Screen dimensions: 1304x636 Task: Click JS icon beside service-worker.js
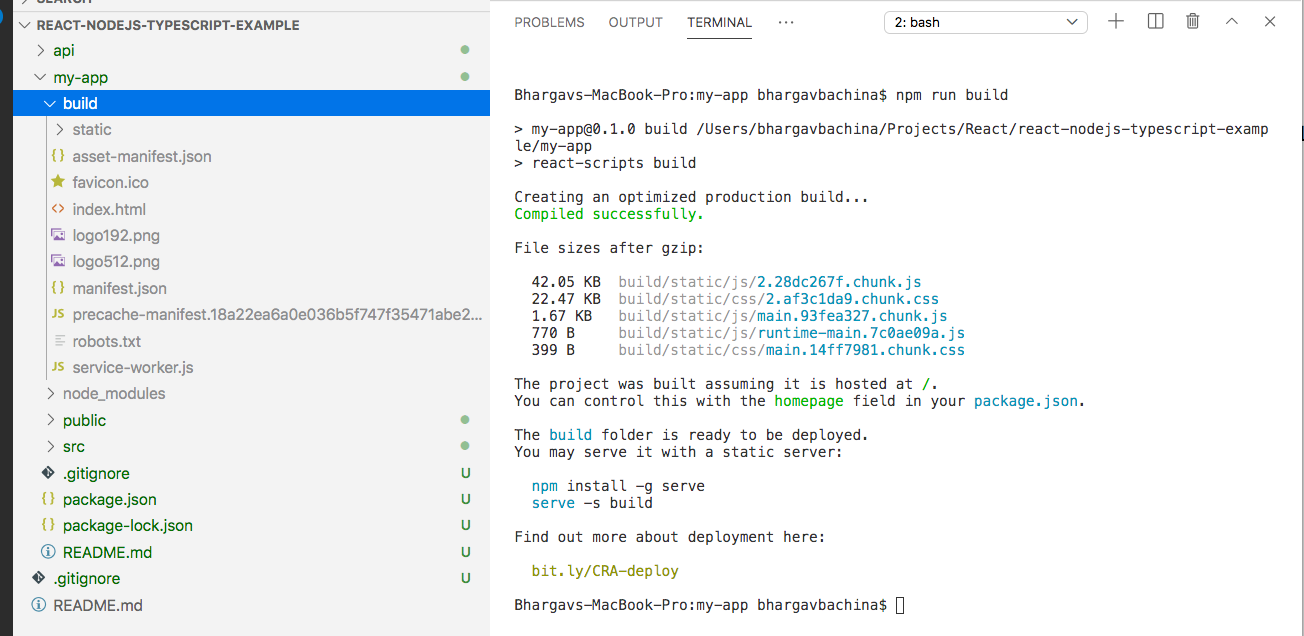click(58, 367)
